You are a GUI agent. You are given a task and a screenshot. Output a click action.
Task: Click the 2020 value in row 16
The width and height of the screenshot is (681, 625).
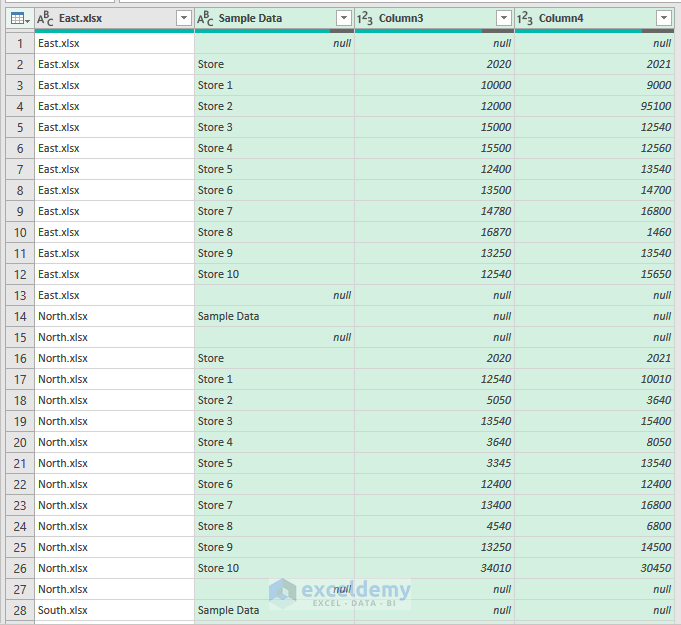(x=499, y=358)
